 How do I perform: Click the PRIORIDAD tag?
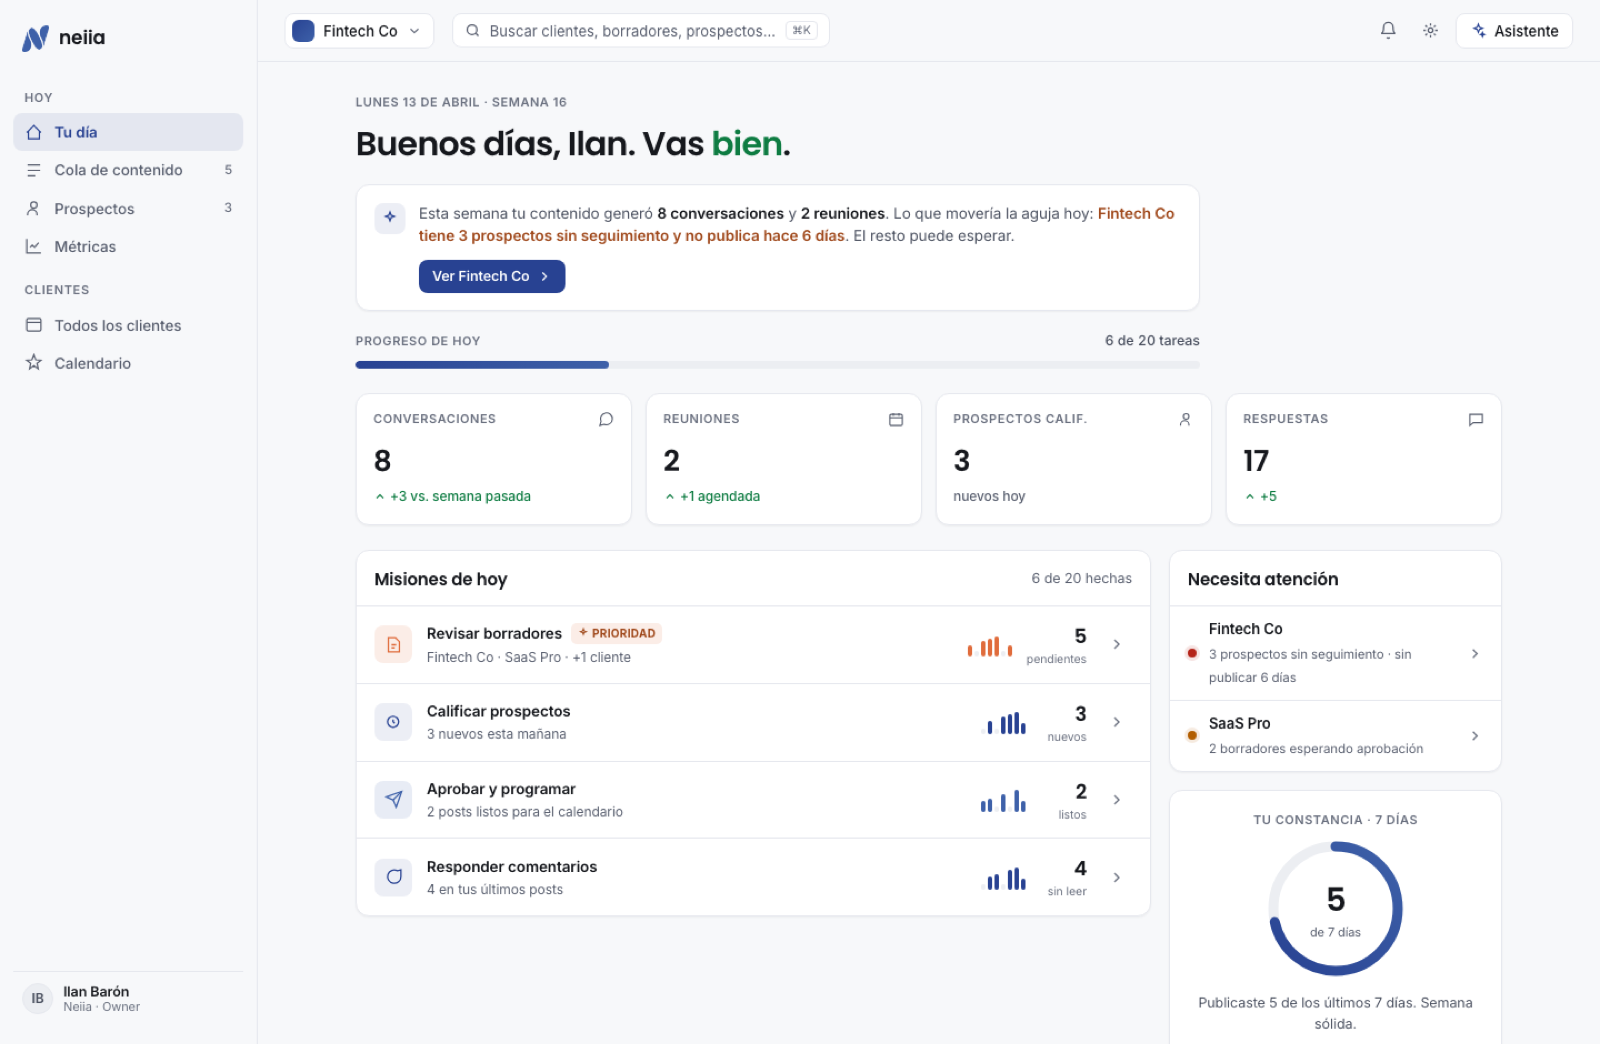tap(617, 633)
